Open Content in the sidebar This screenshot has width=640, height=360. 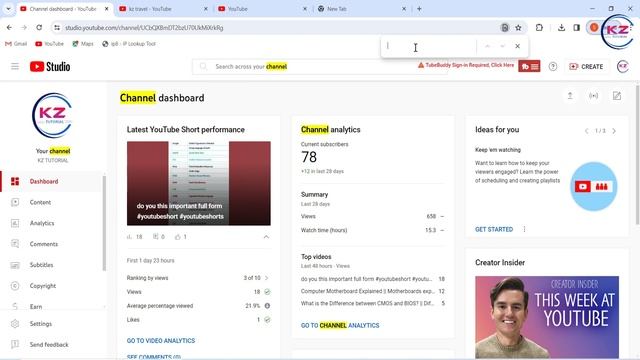[x=51, y=202]
